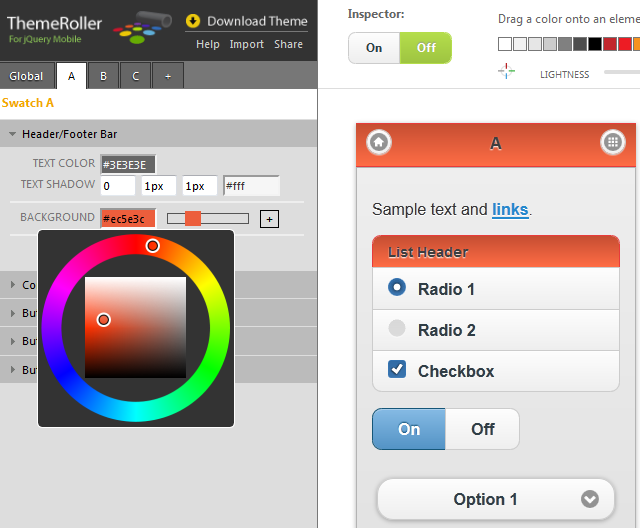
Task: Click the plus button beside background slider
Action: 269,219
